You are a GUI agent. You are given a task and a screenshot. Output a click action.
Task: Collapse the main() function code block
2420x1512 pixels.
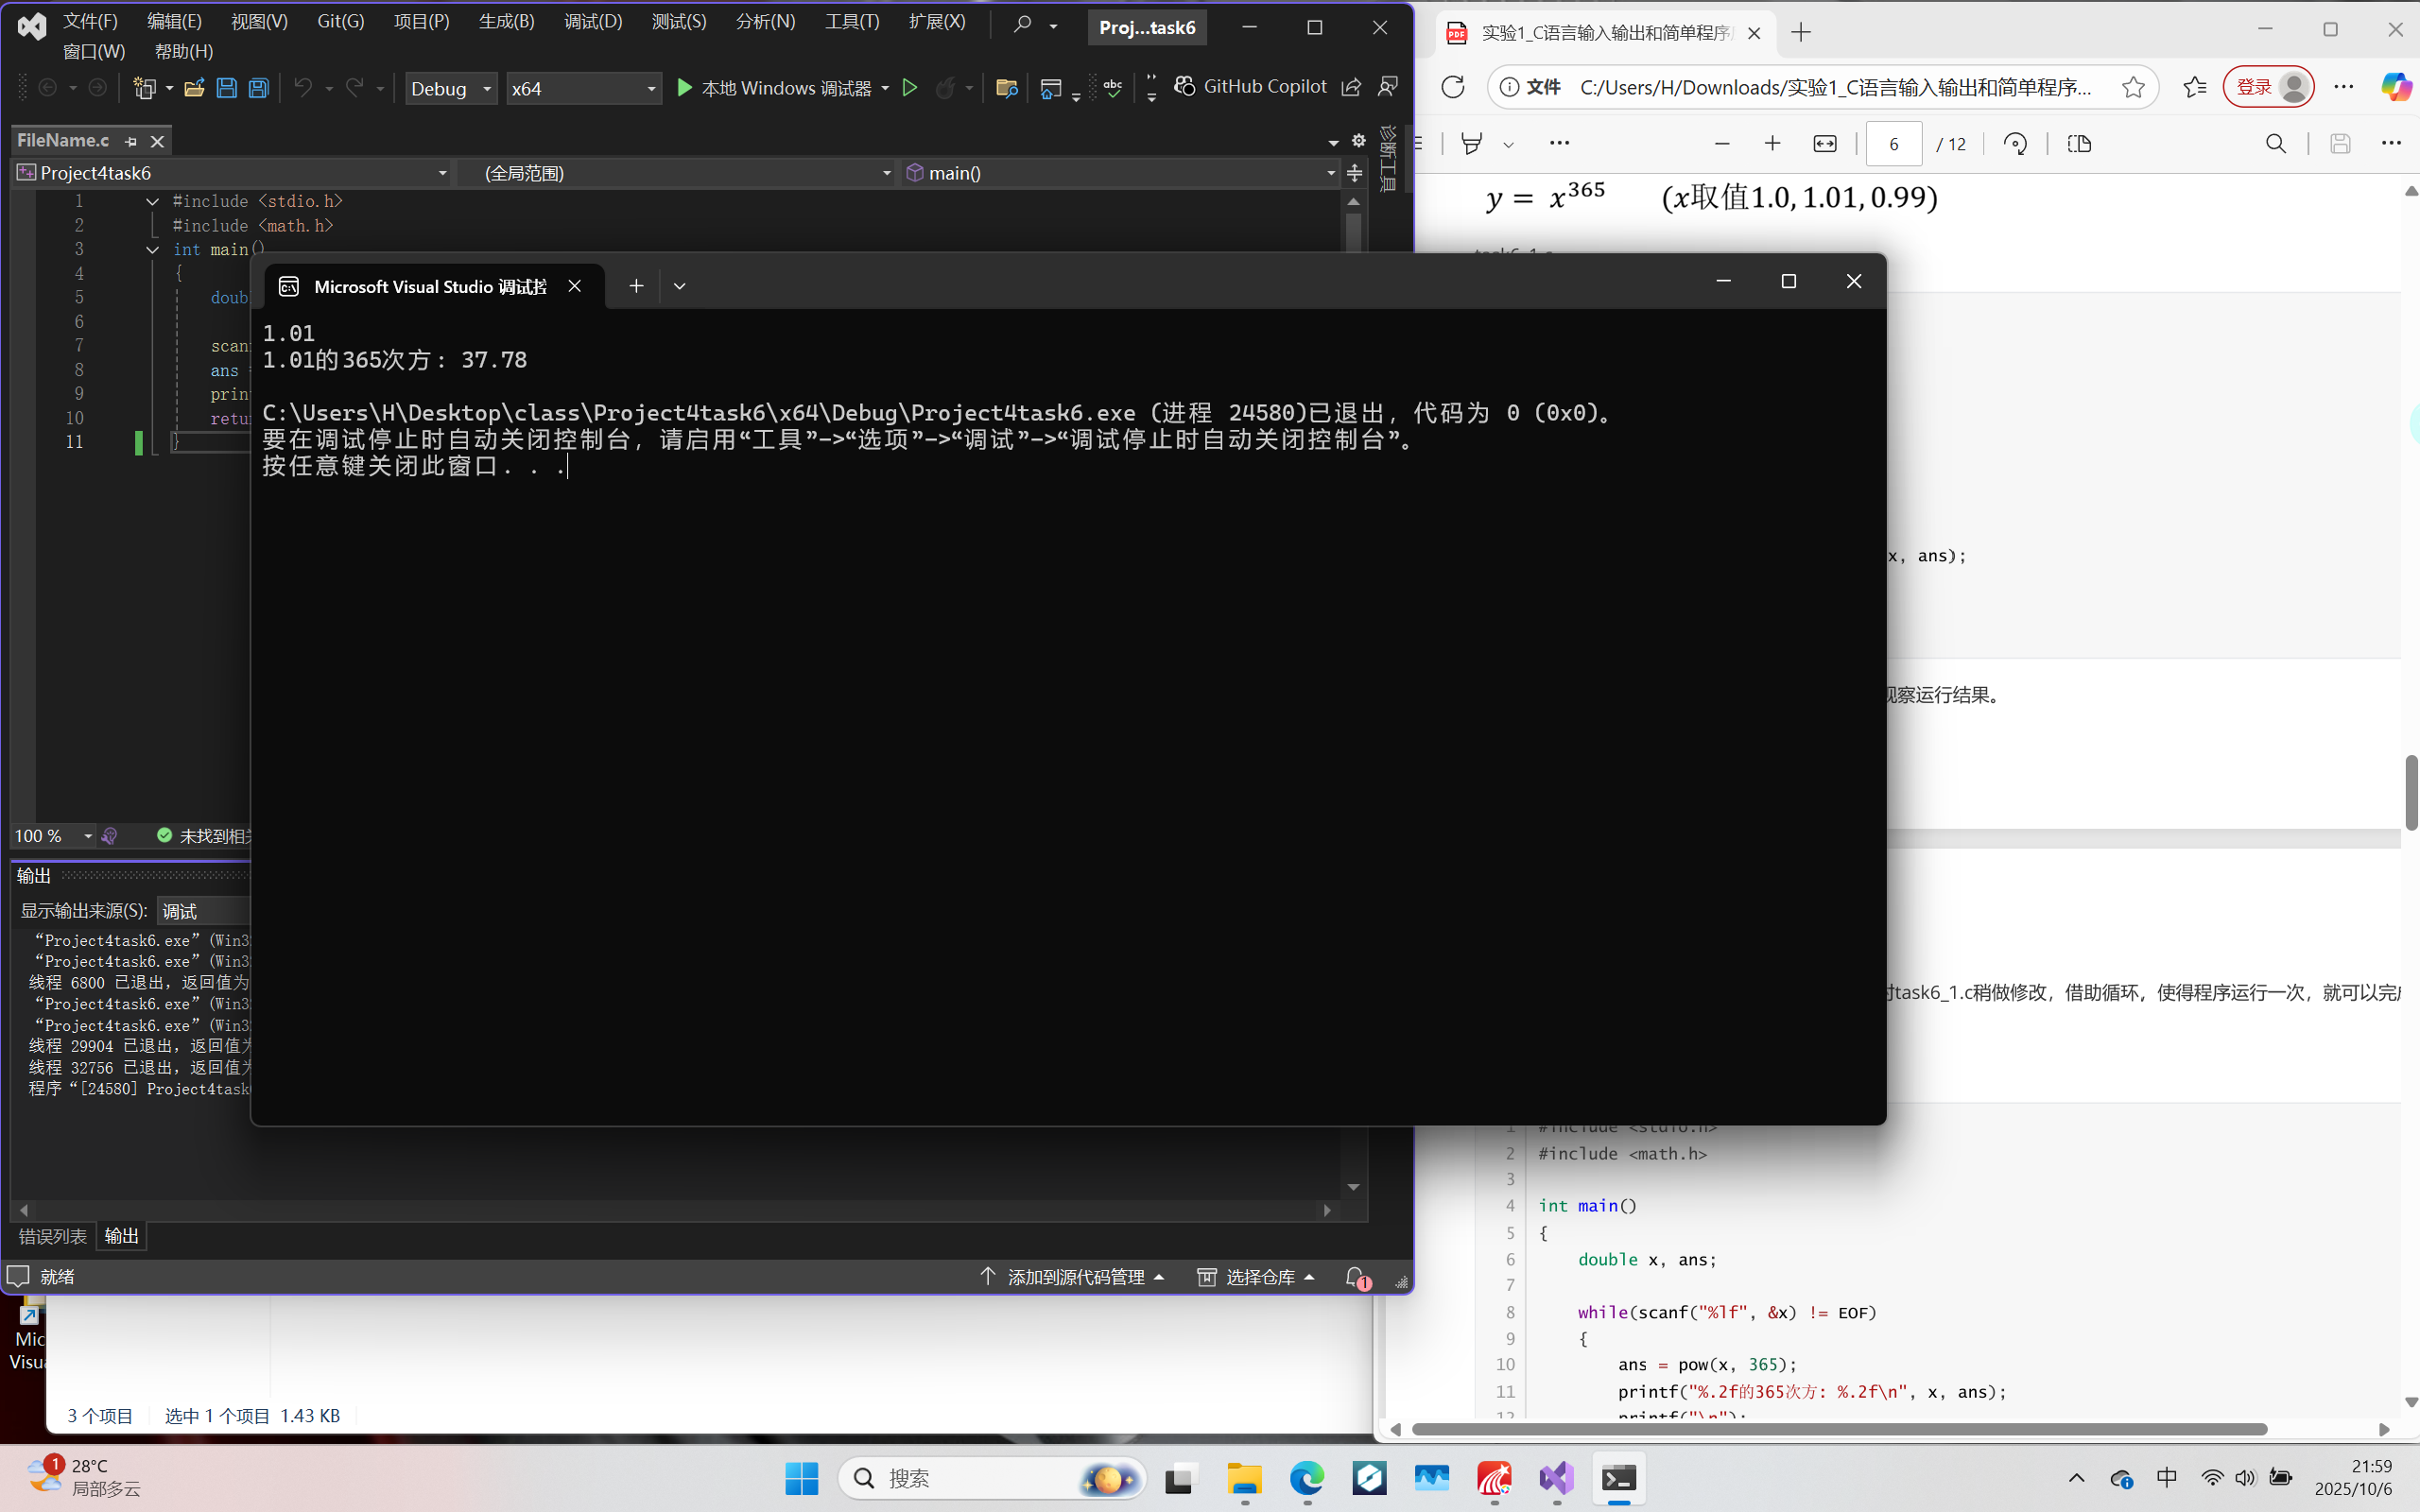click(152, 250)
